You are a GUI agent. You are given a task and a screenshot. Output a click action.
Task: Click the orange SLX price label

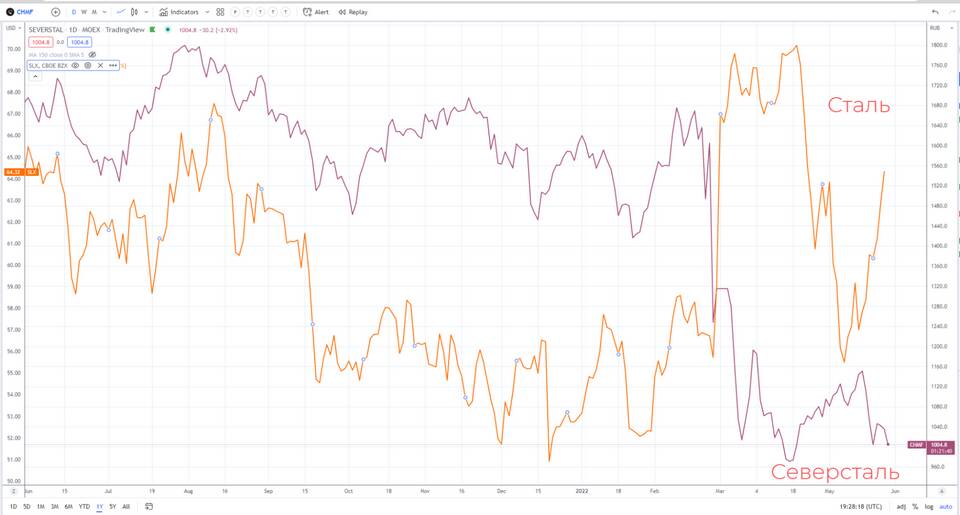[x=22, y=172]
